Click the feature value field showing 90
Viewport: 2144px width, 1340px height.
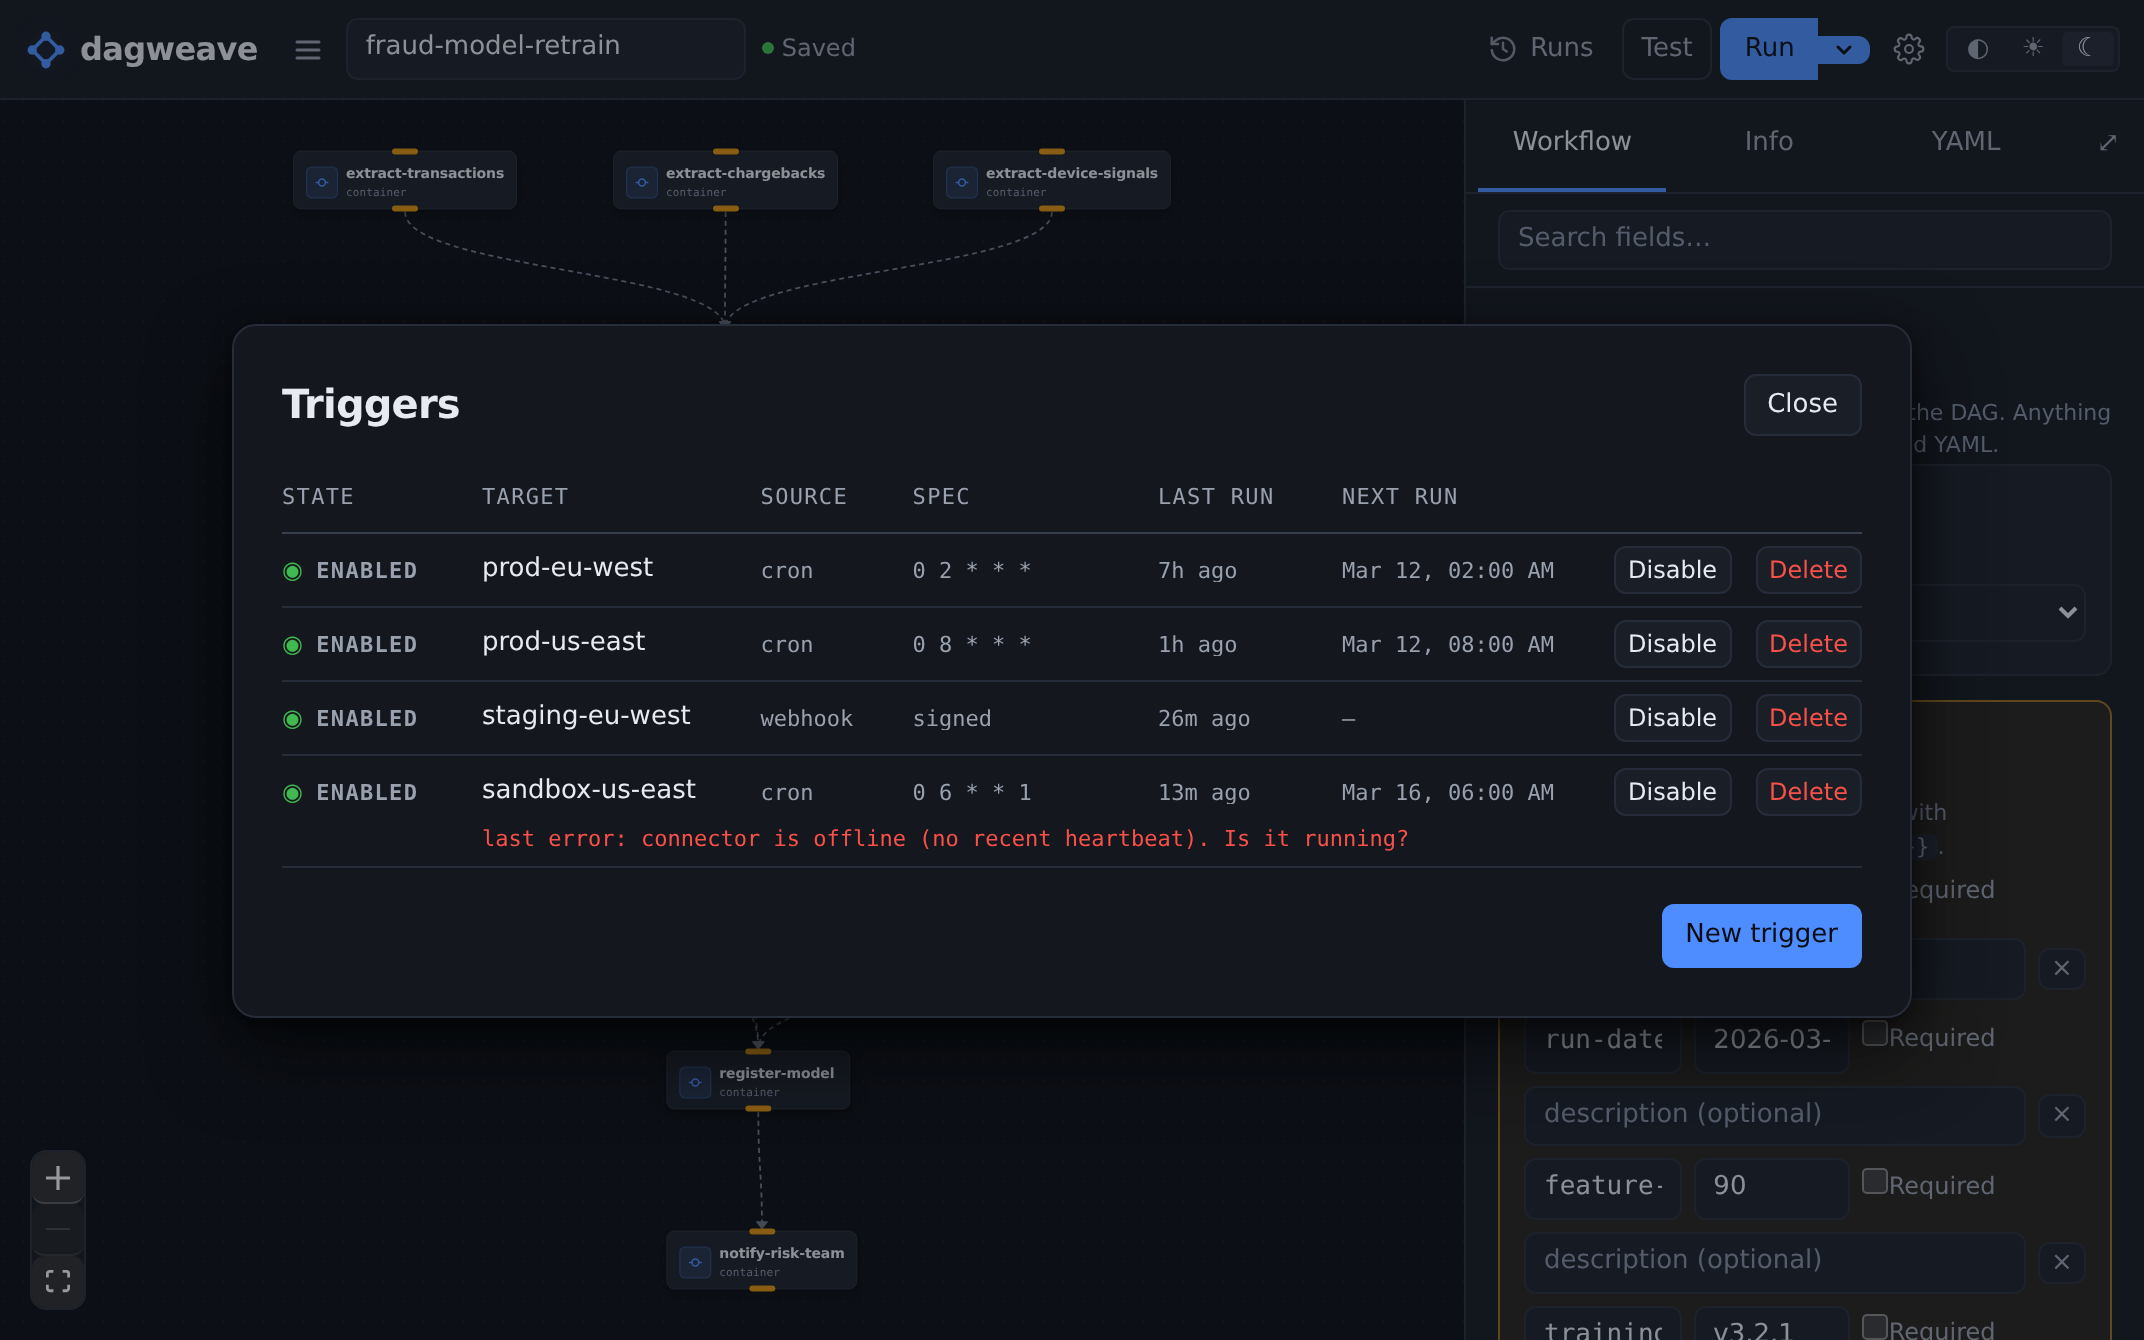[1772, 1187]
